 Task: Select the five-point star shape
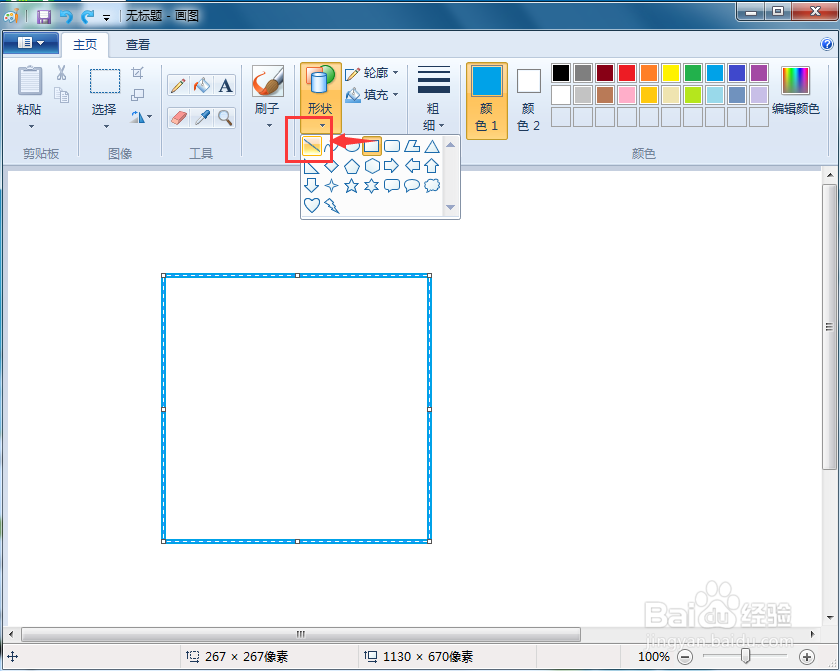351,186
